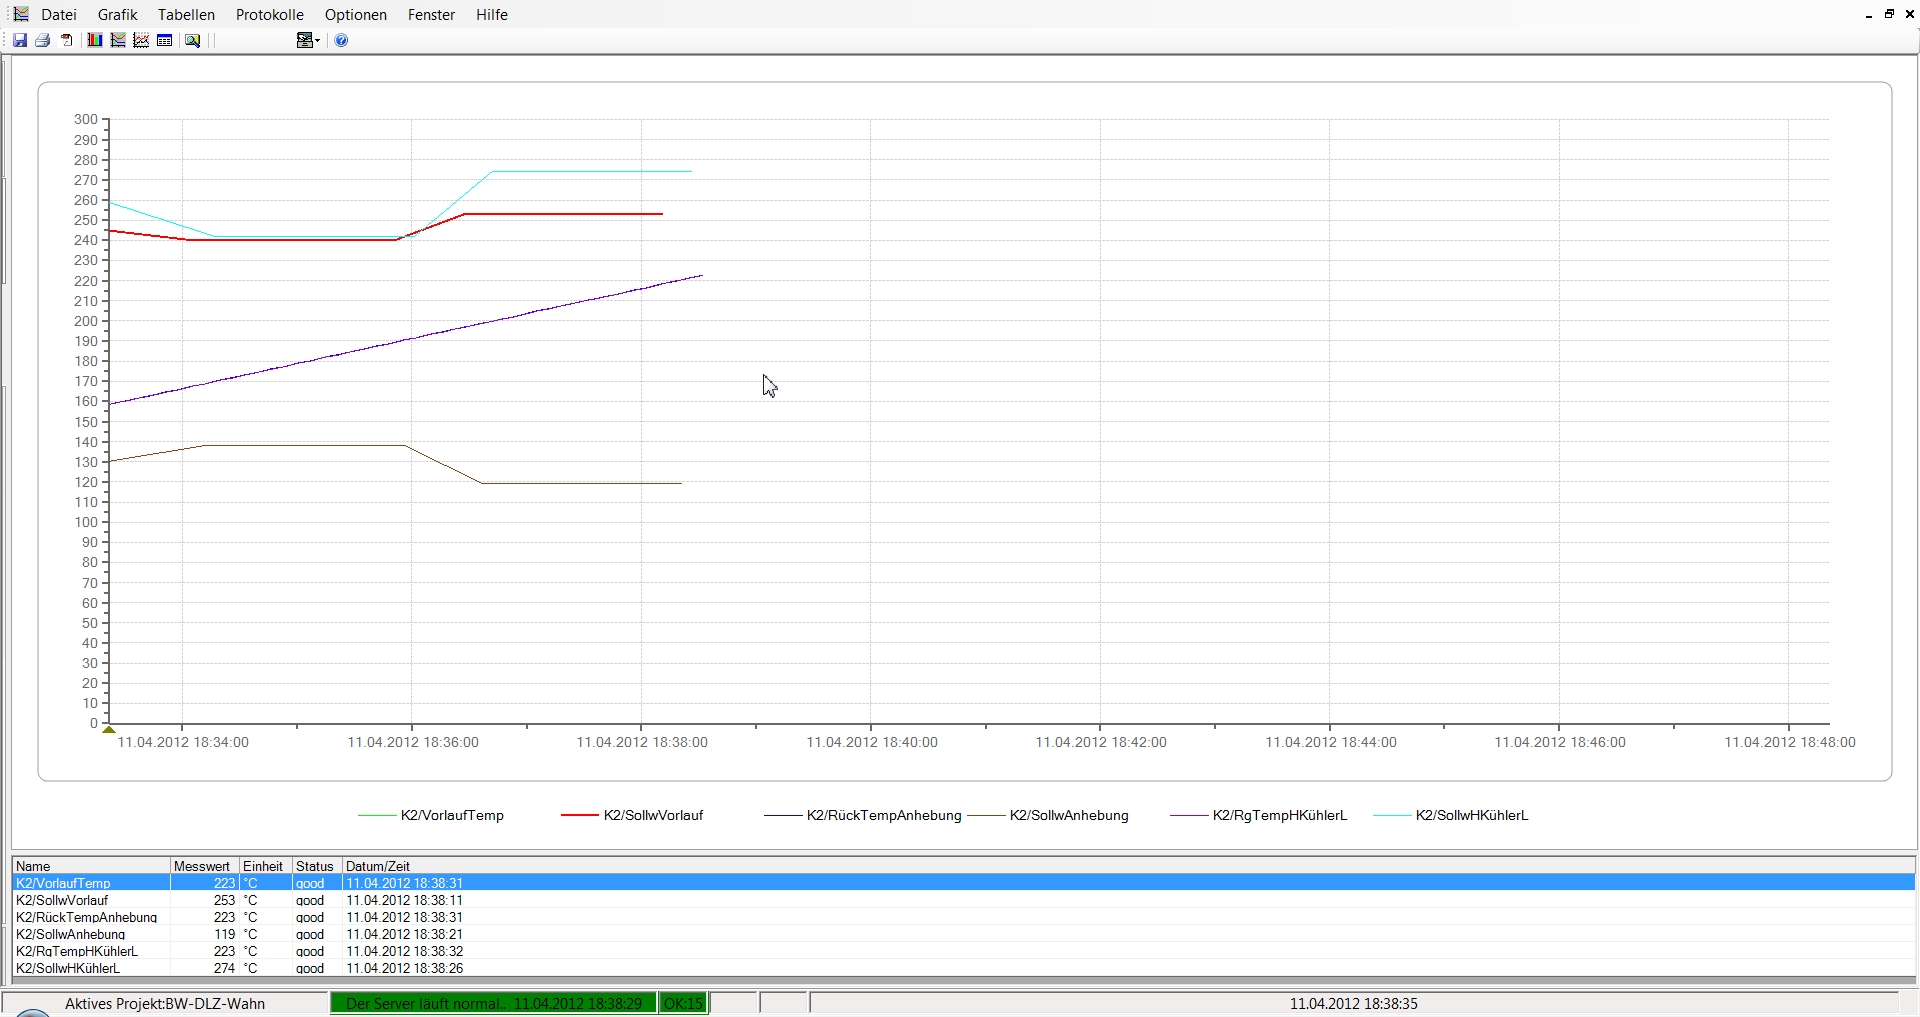Click the application chart icon beside Datei
The width and height of the screenshot is (1920, 1017).
click(x=21, y=14)
